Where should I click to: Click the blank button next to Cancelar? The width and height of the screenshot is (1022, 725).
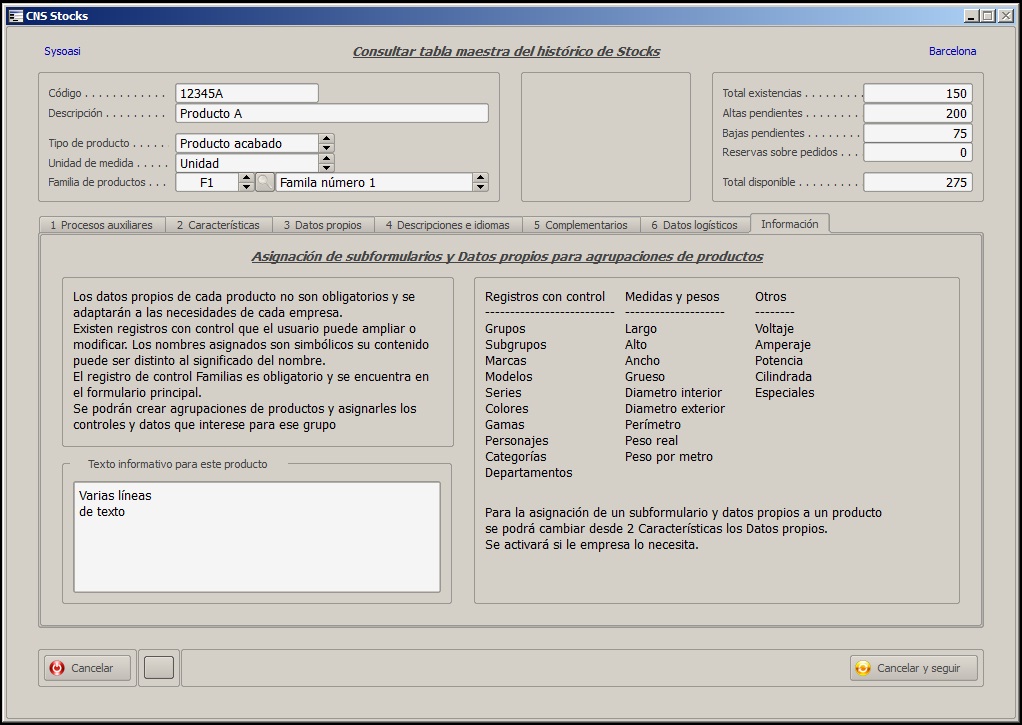(x=158, y=668)
